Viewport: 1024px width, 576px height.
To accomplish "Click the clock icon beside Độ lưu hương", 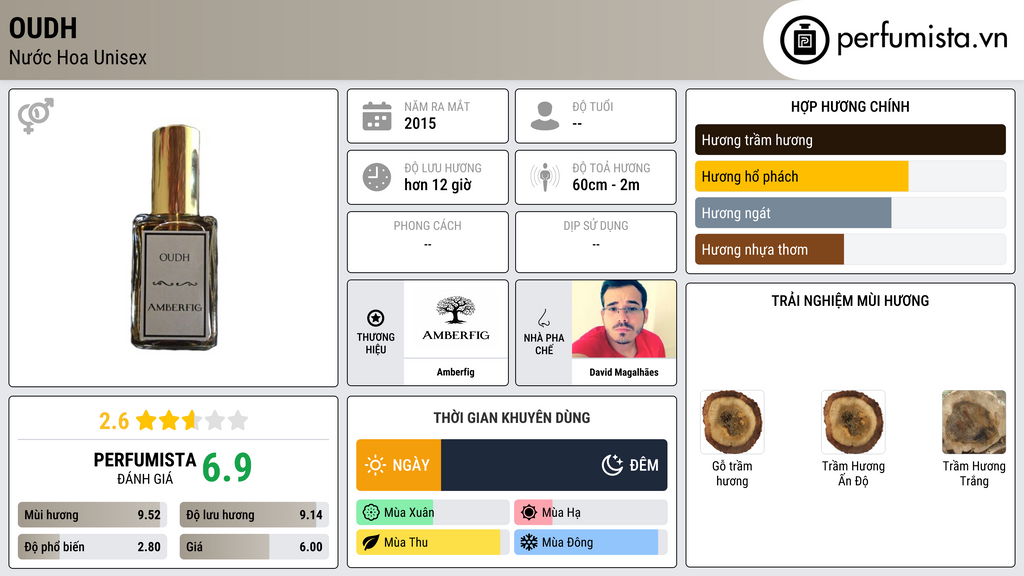I will [x=377, y=177].
